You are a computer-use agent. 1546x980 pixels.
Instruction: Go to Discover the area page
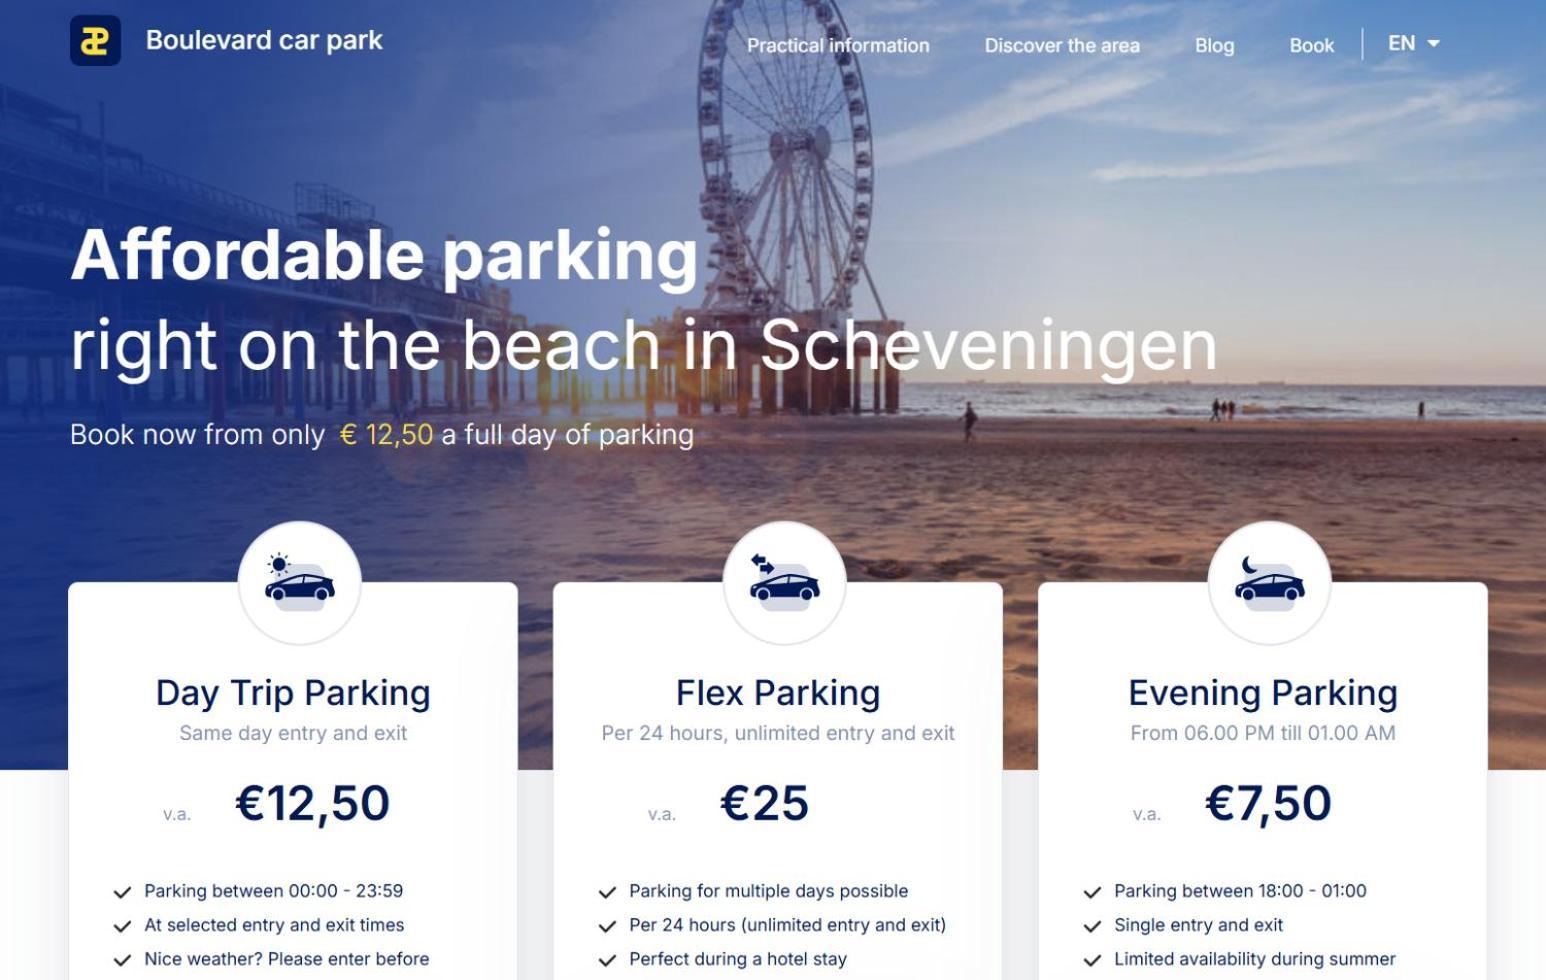coord(1062,45)
